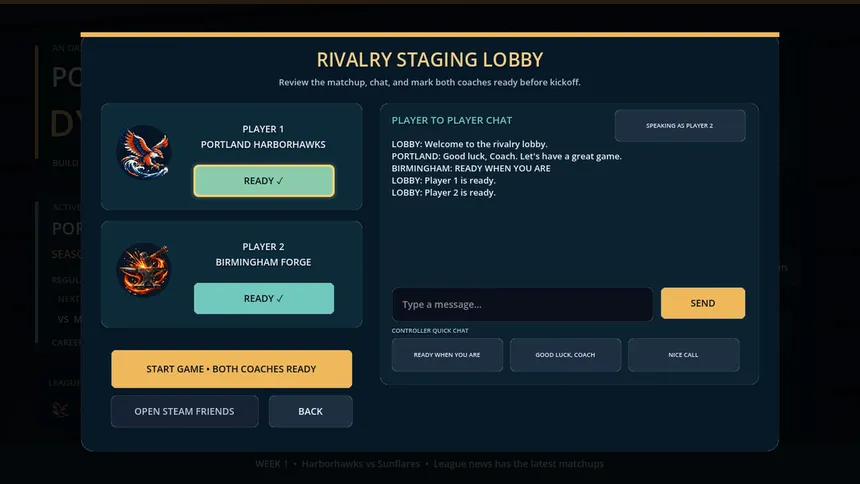Send quick chat Nice Call
This screenshot has height=484, width=860.
coord(683,354)
